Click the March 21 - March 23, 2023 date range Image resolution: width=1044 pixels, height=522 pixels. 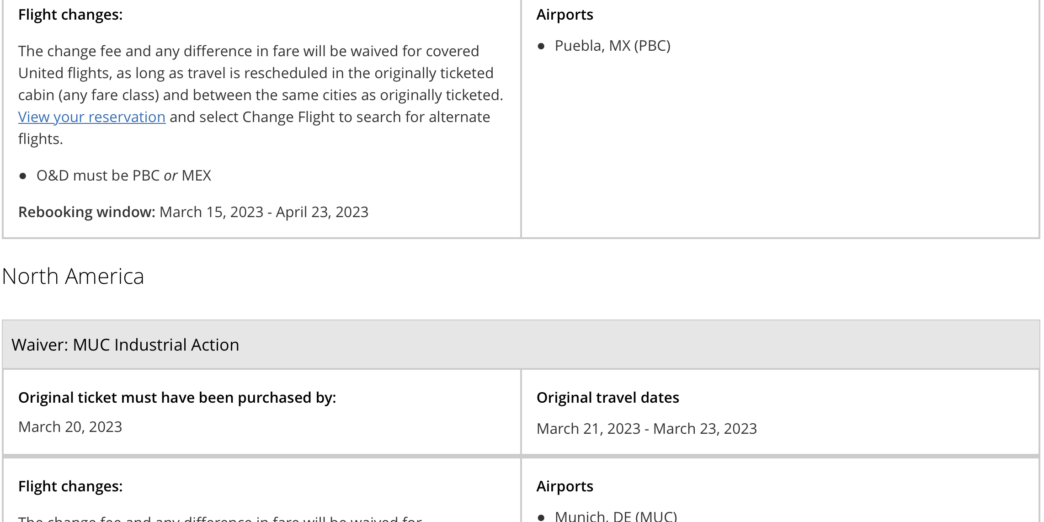(646, 428)
